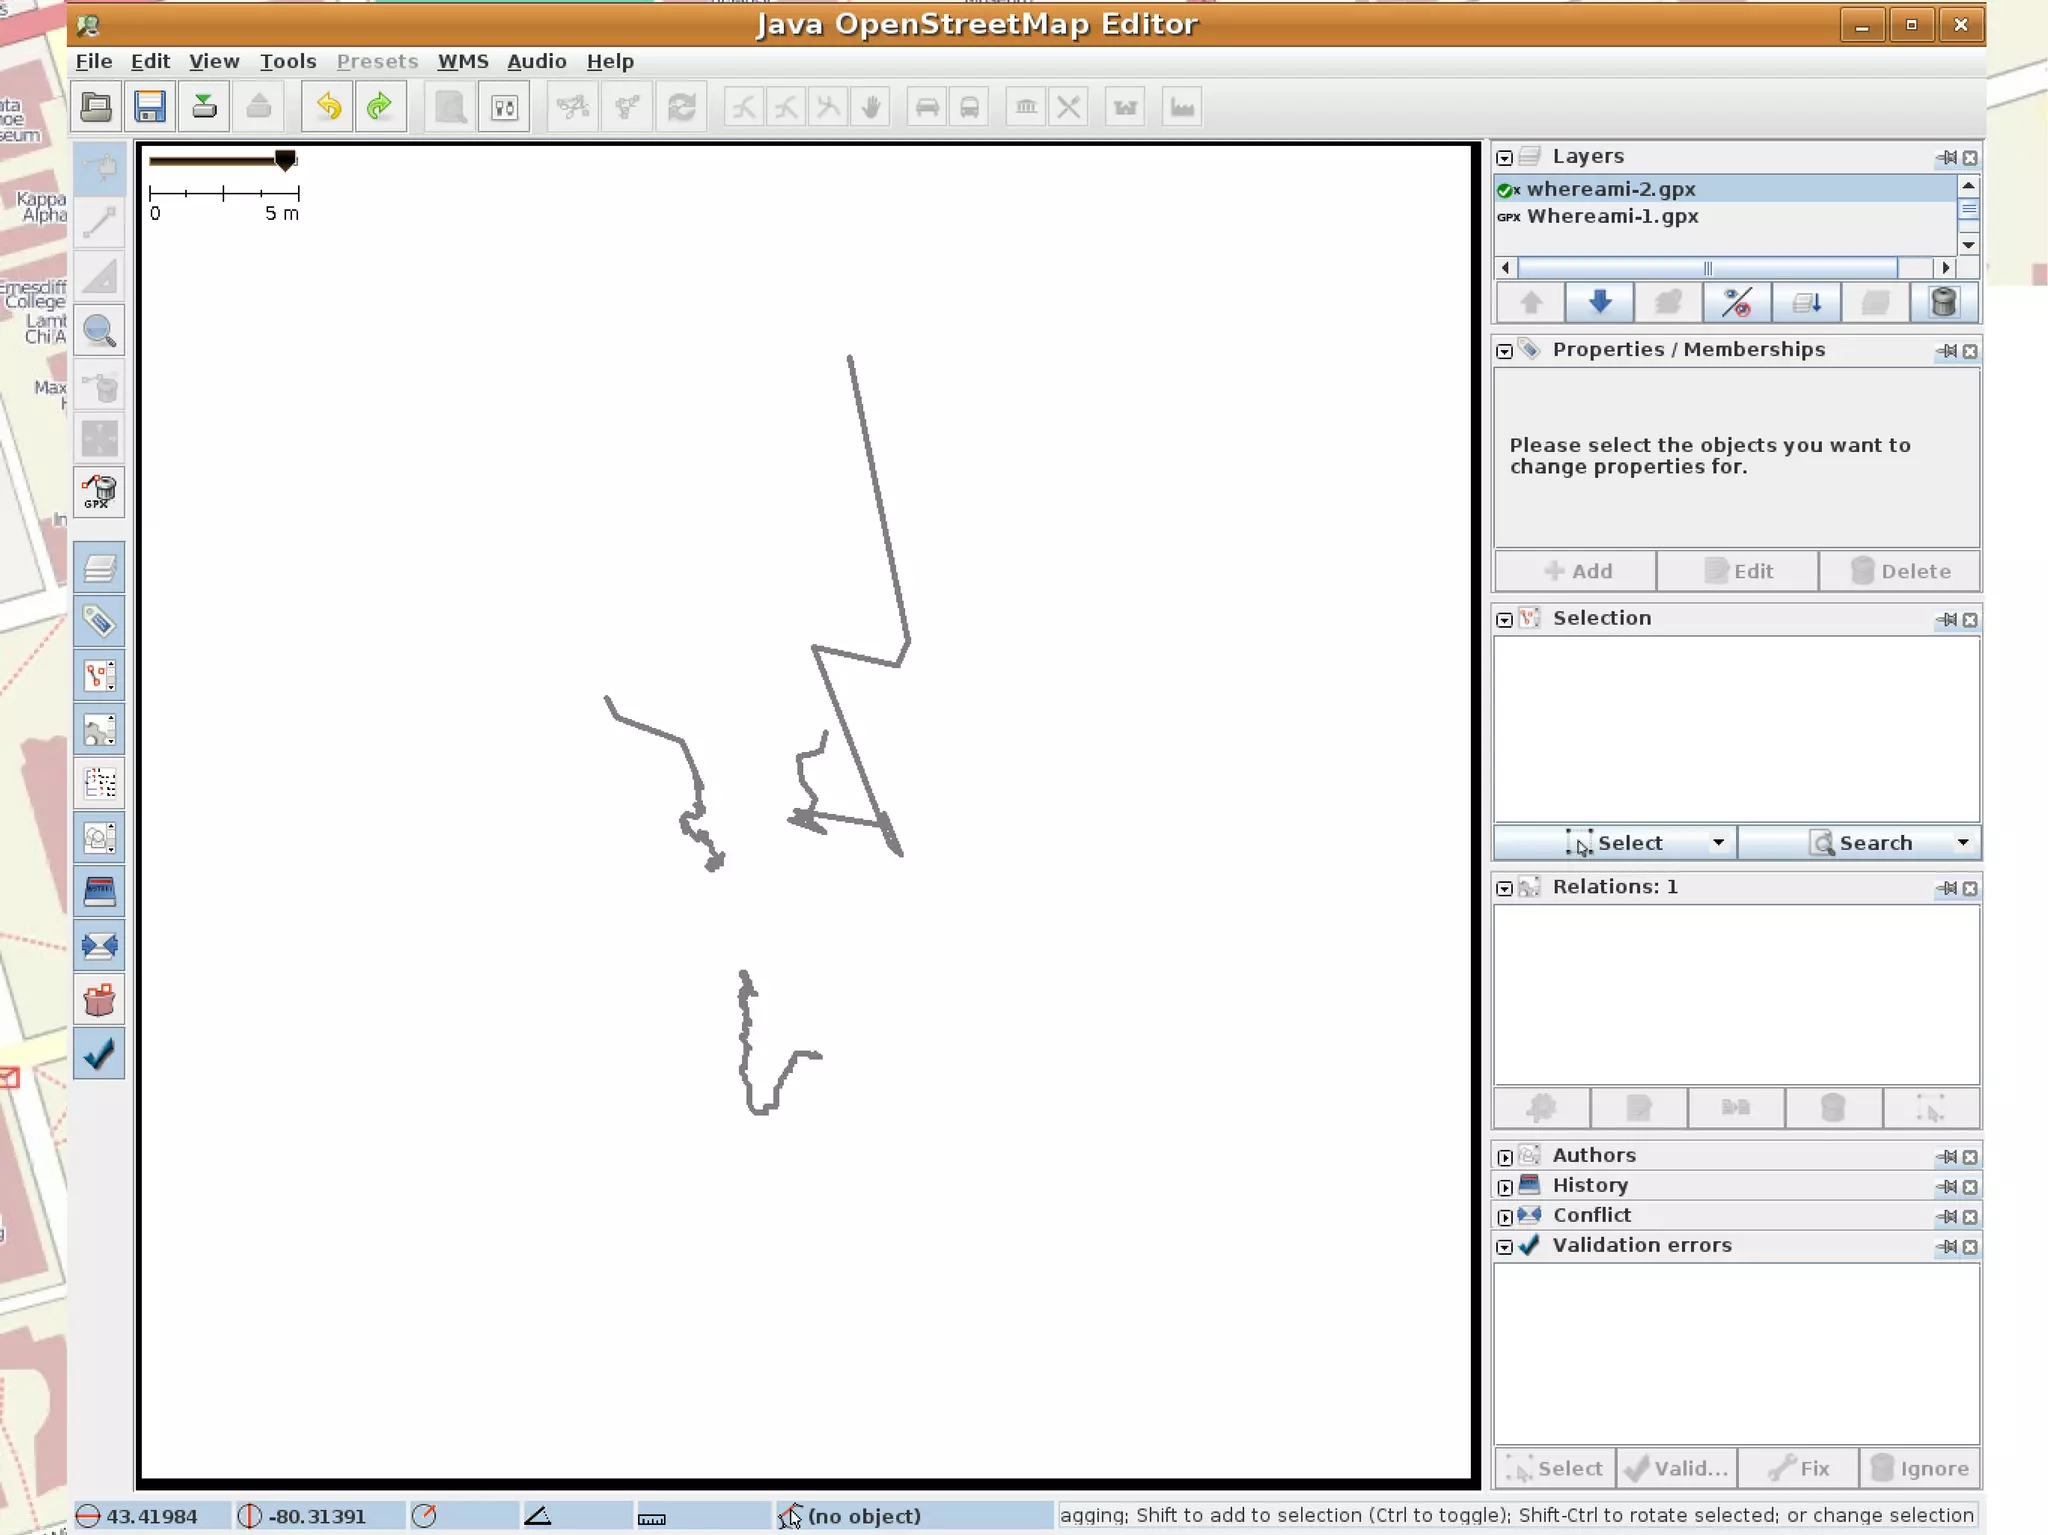
Task: Select the Zoom magnifier tool
Action: click(x=99, y=331)
